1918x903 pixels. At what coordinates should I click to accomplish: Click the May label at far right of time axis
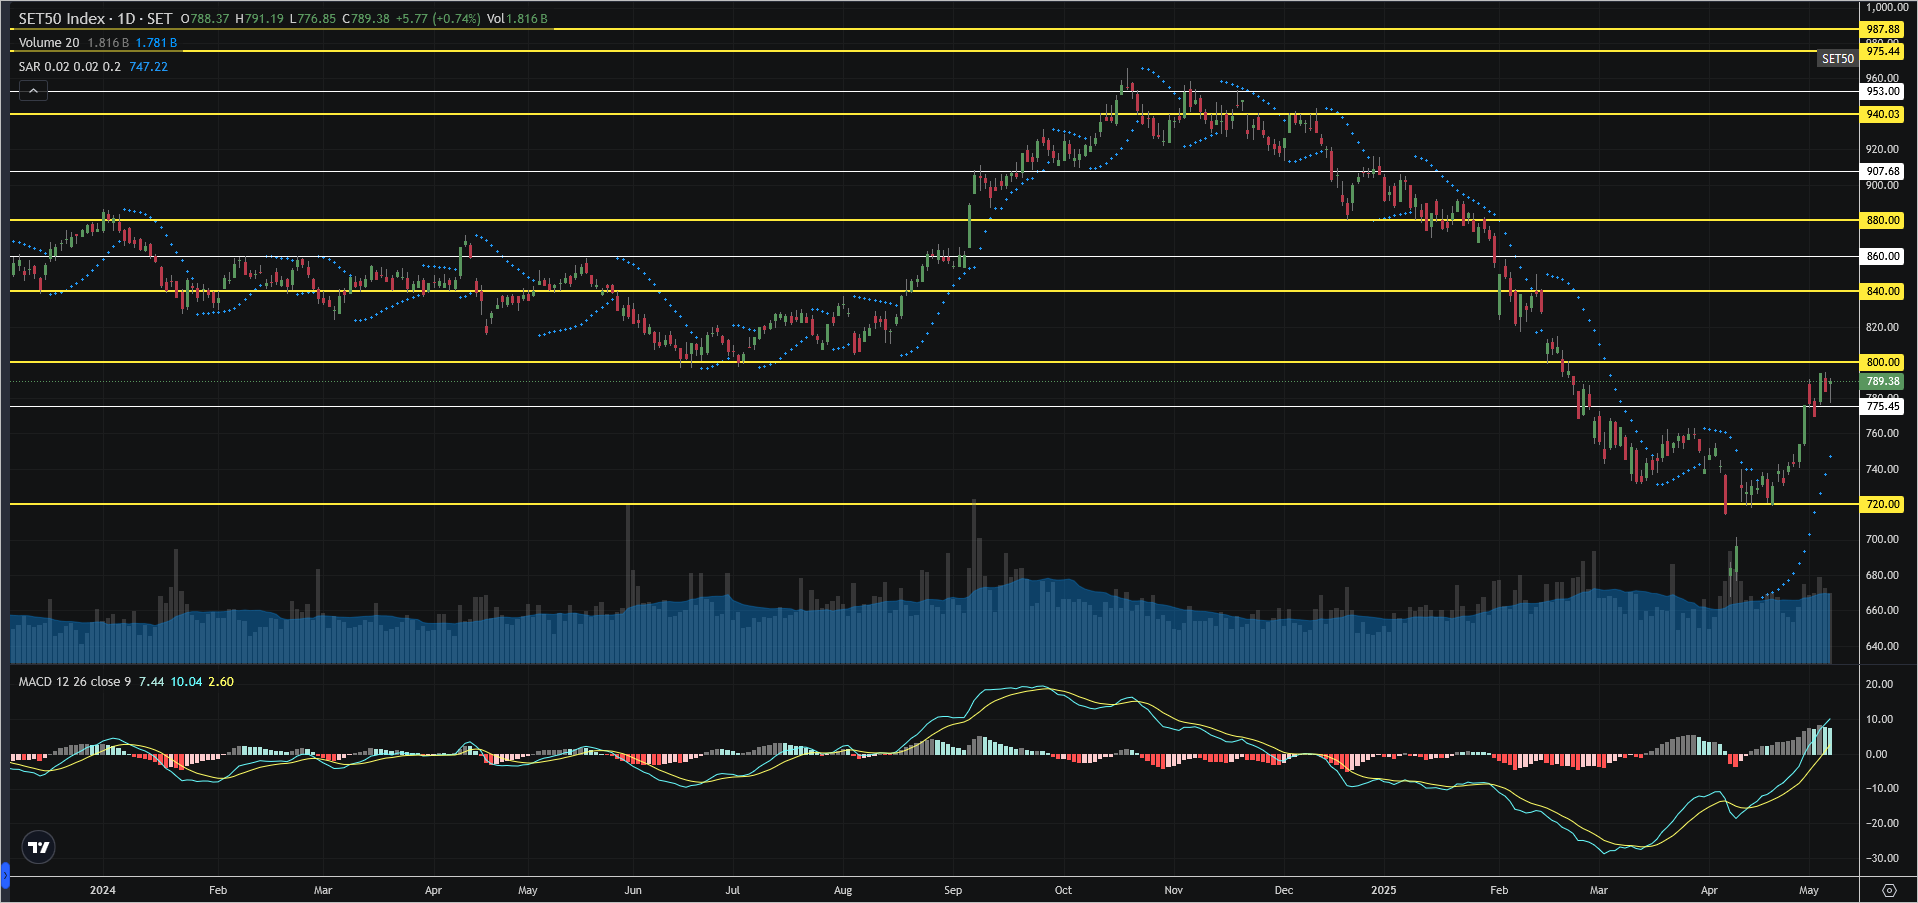[x=1809, y=890]
